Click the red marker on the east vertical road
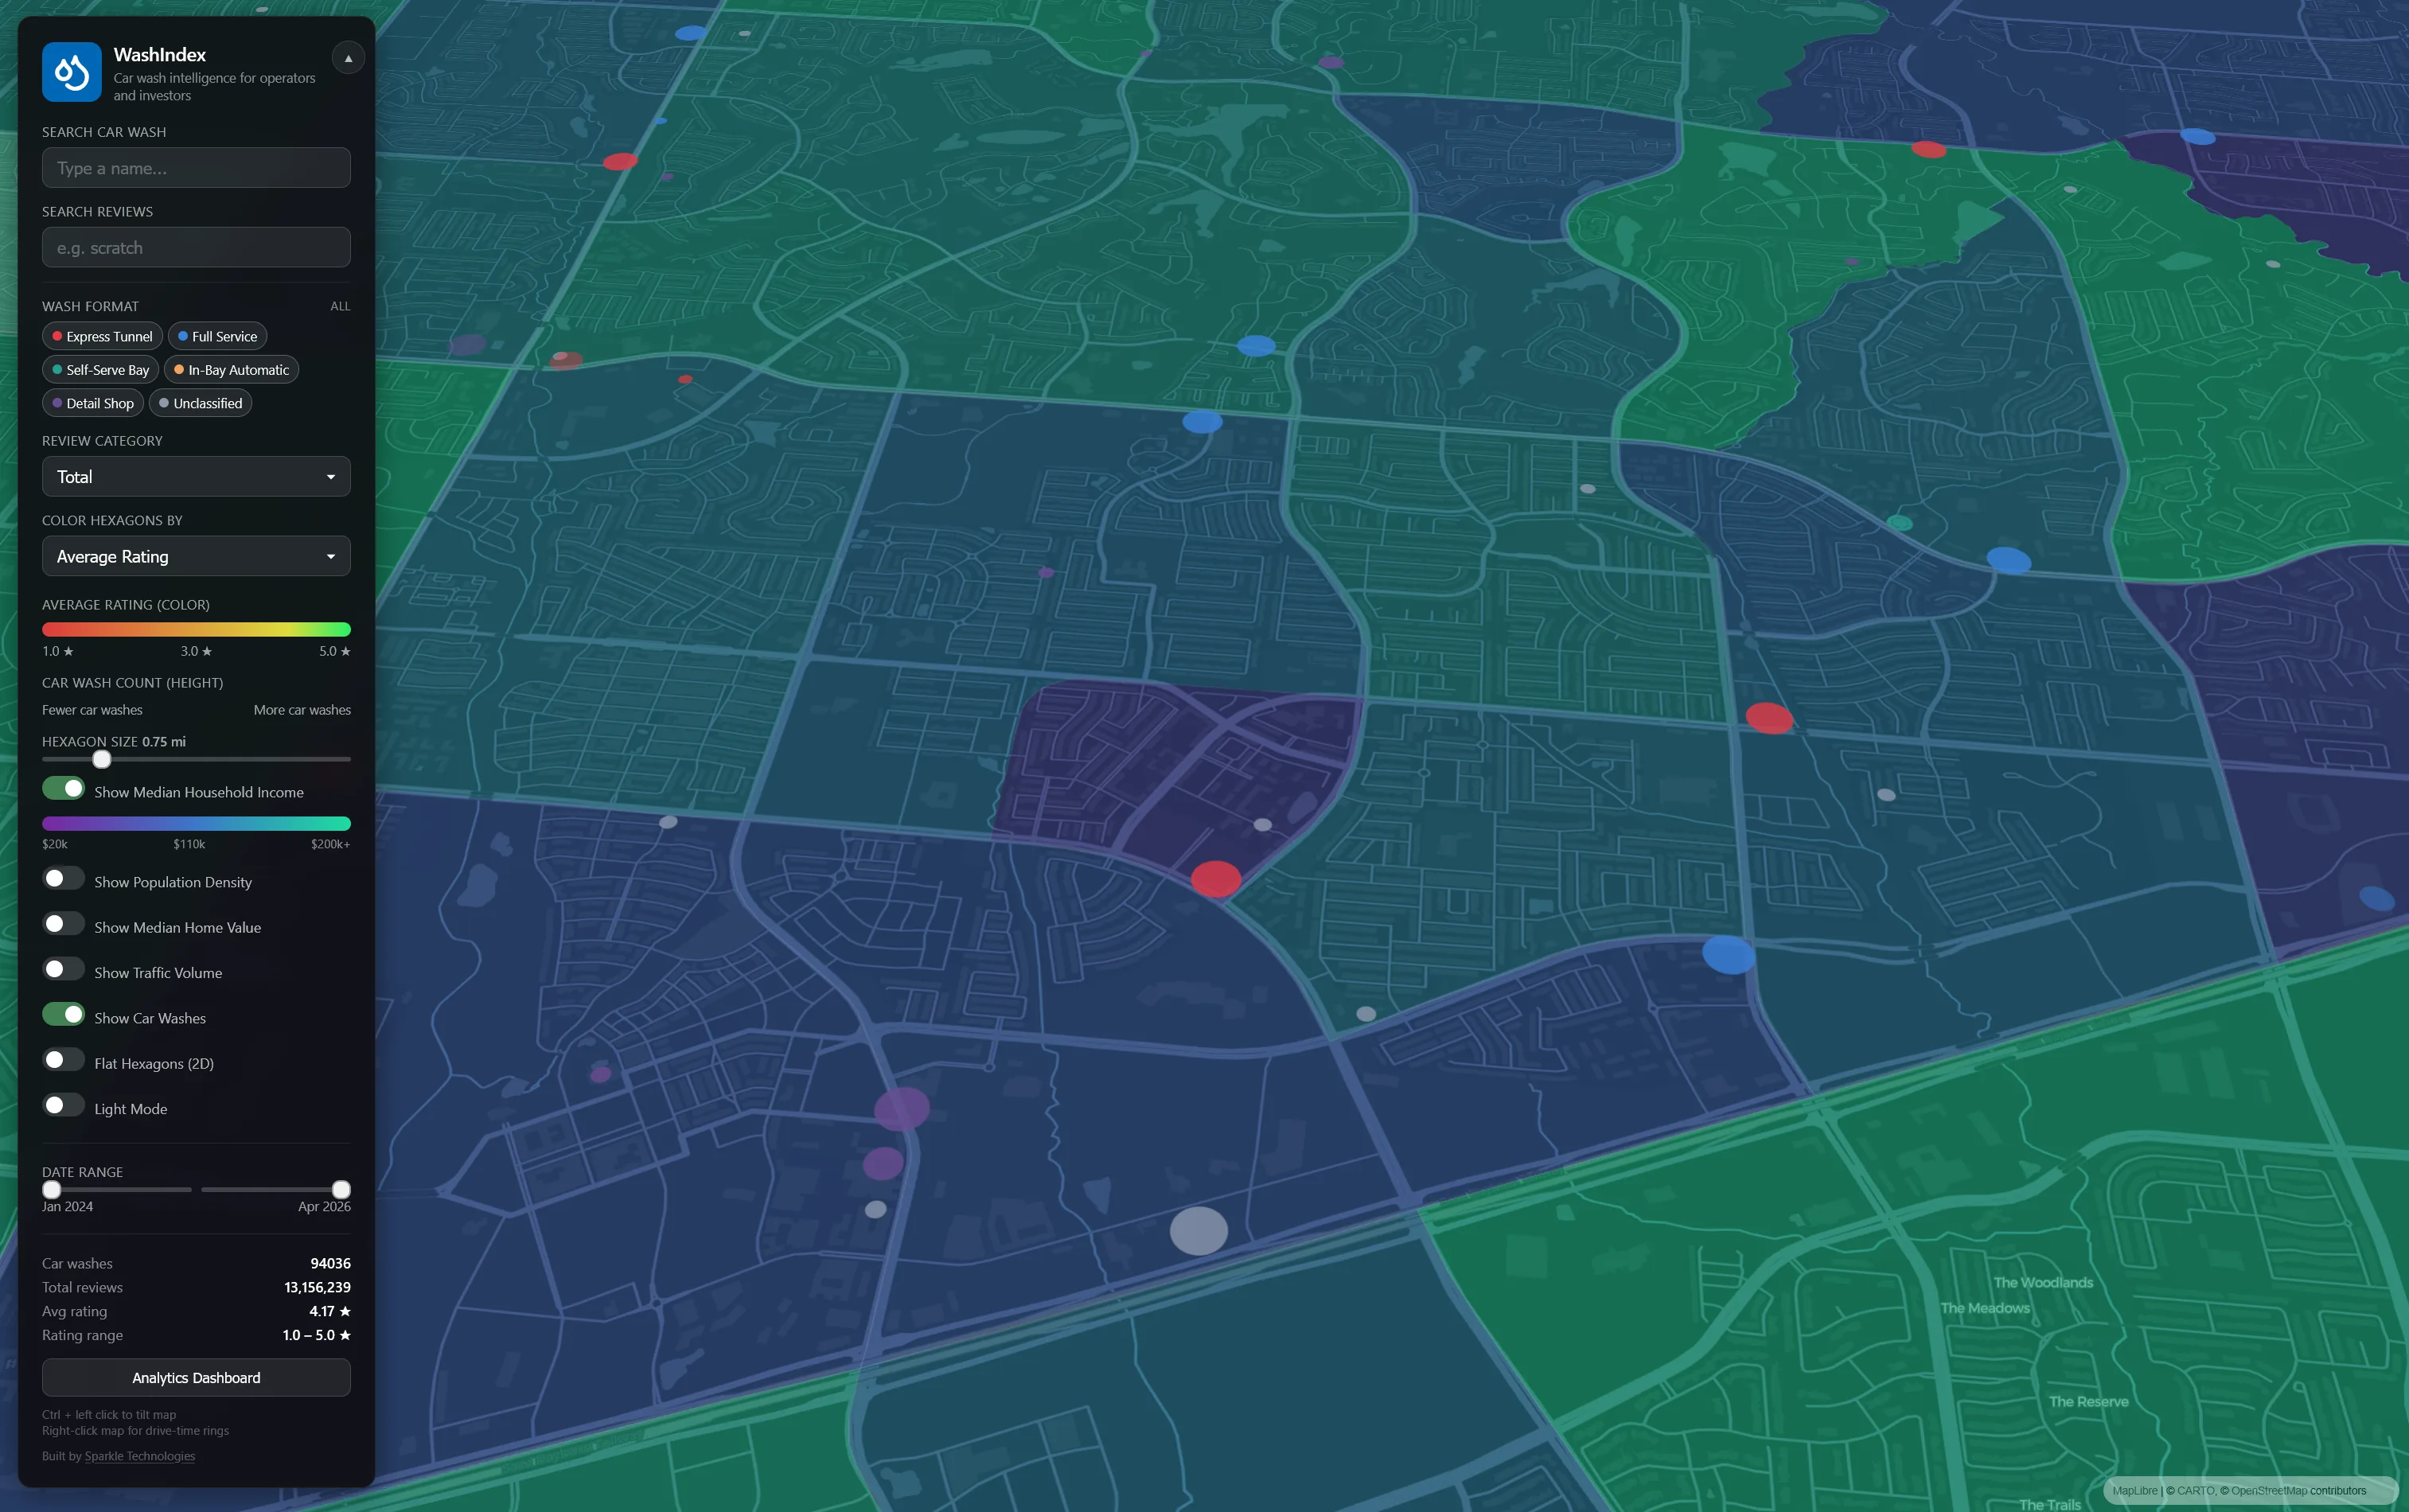 click(x=1769, y=718)
